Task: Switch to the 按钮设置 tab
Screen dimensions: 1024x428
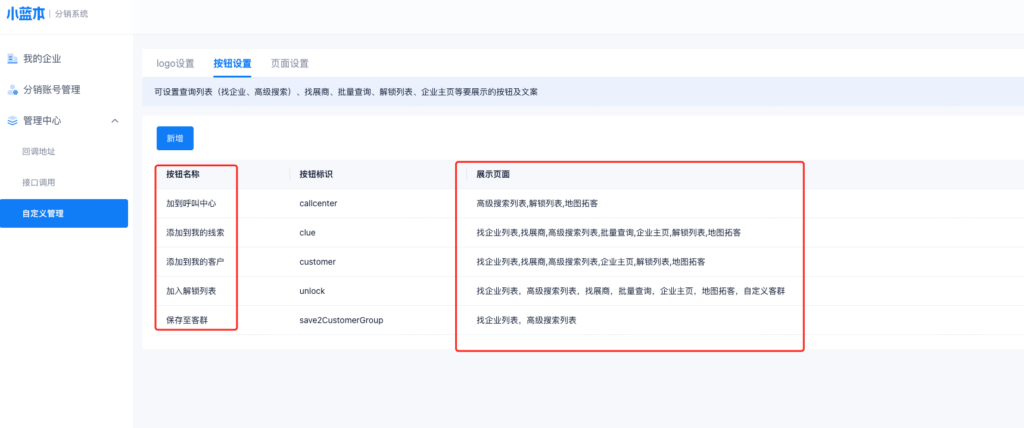Action: 232,63
